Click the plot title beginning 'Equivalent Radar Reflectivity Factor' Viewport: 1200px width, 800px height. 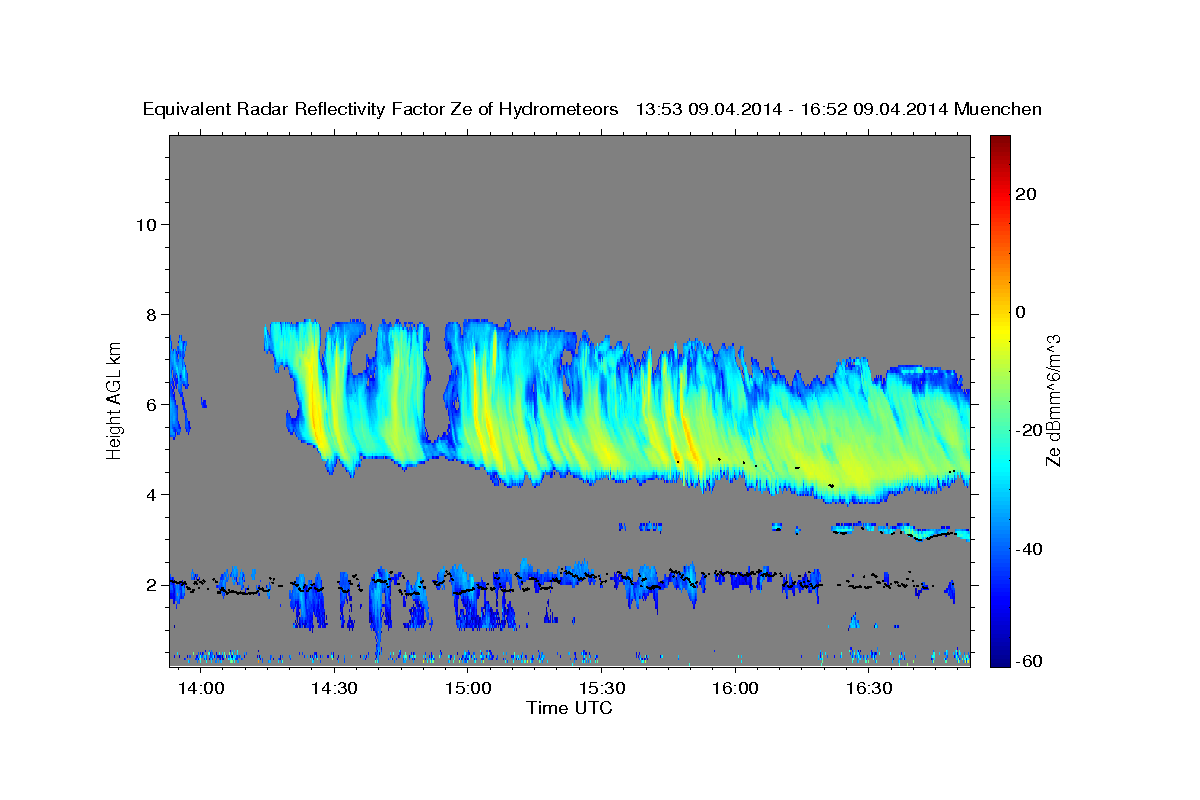592,109
